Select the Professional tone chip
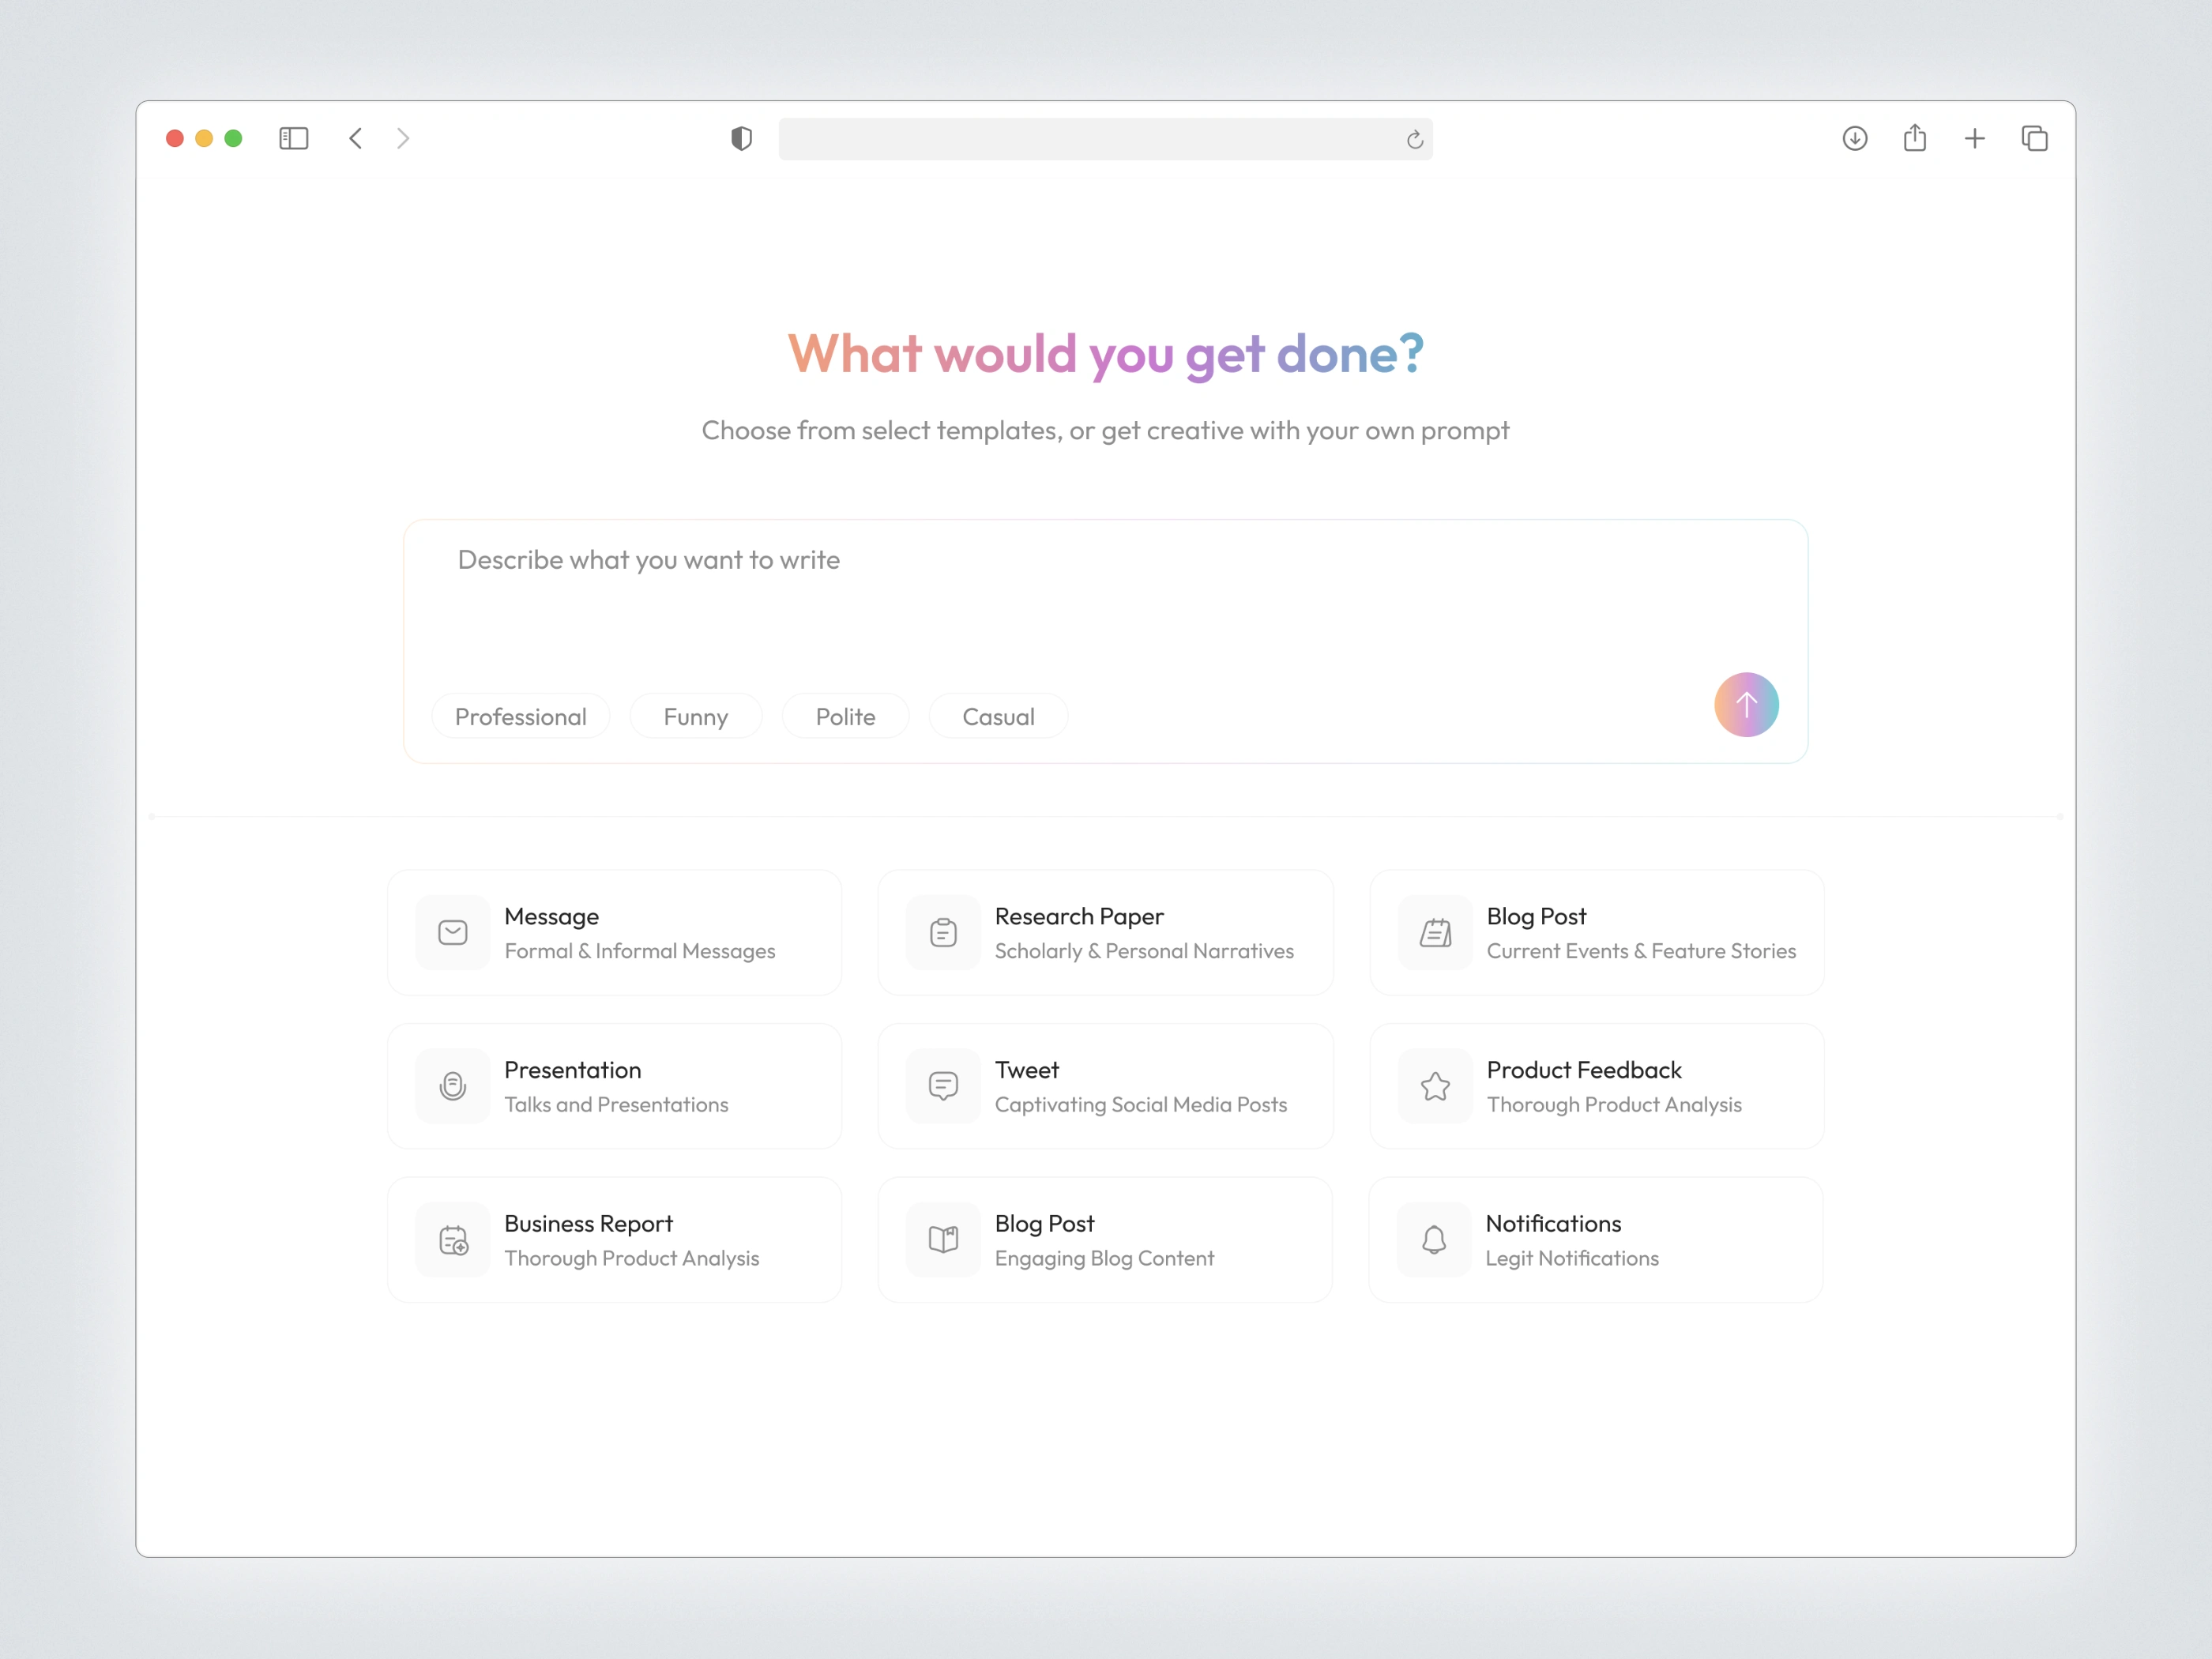Screen dimensions: 2212x1659 pyautogui.click(x=520, y=717)
